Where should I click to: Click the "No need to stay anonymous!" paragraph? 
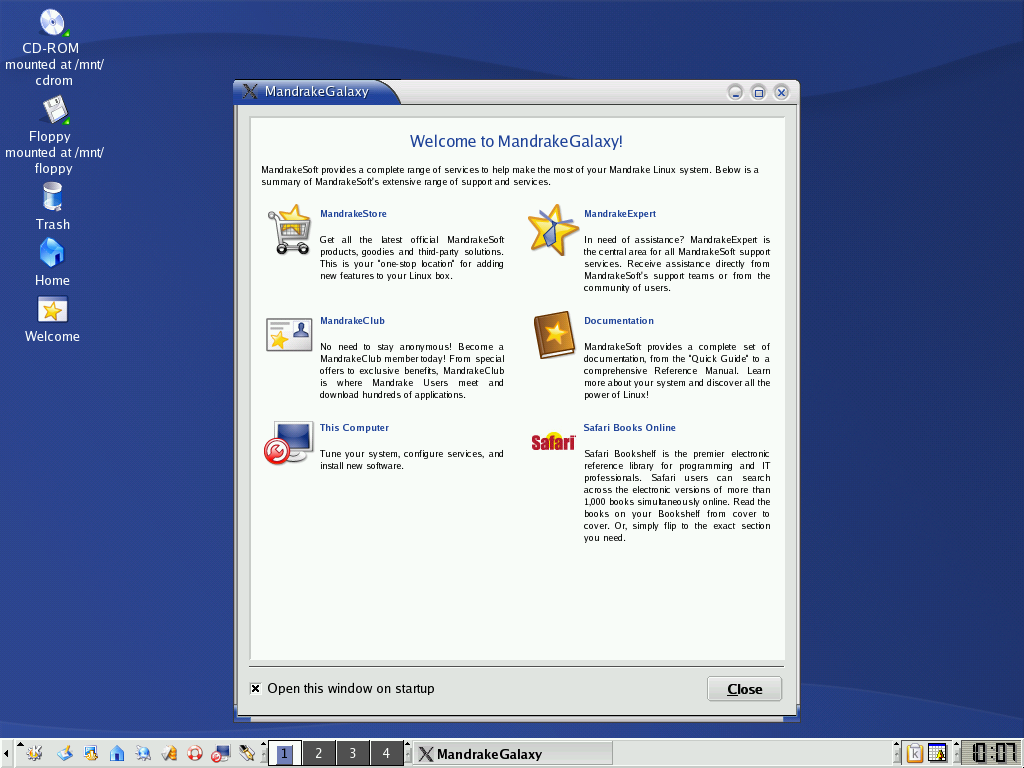pyautogui.click(x=411, y=371)
